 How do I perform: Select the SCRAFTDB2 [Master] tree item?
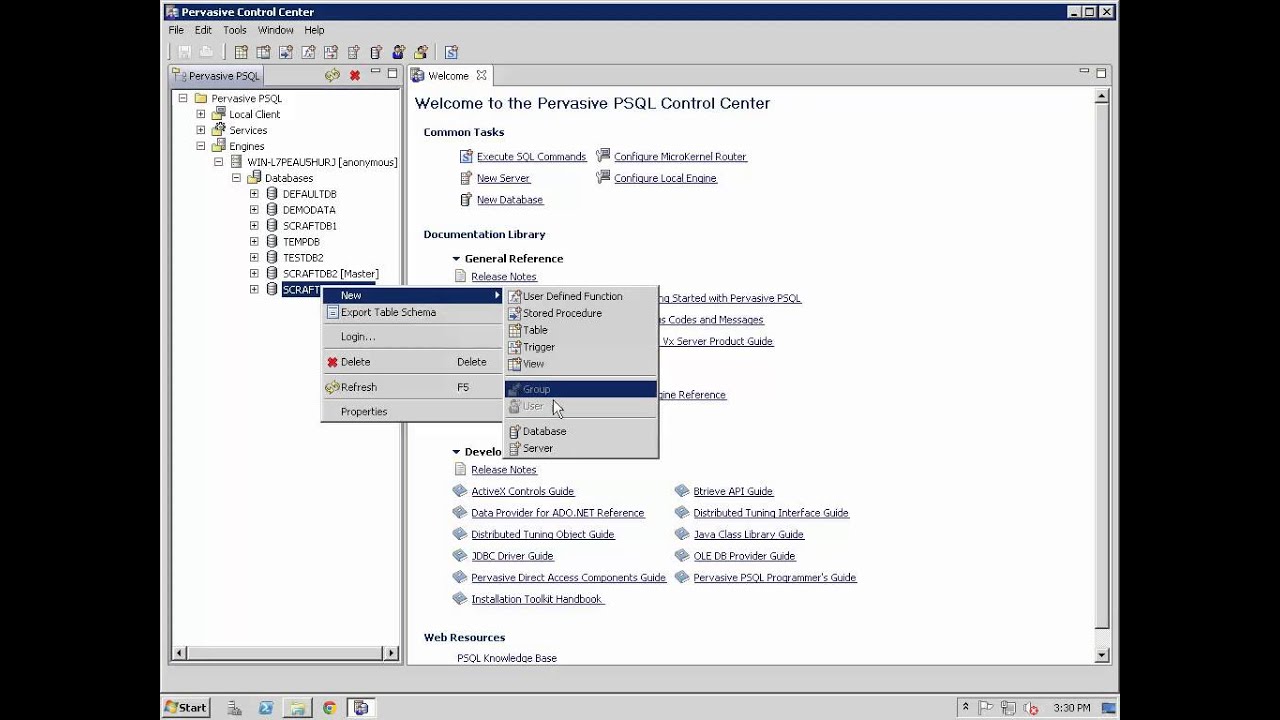pos(330,273)
